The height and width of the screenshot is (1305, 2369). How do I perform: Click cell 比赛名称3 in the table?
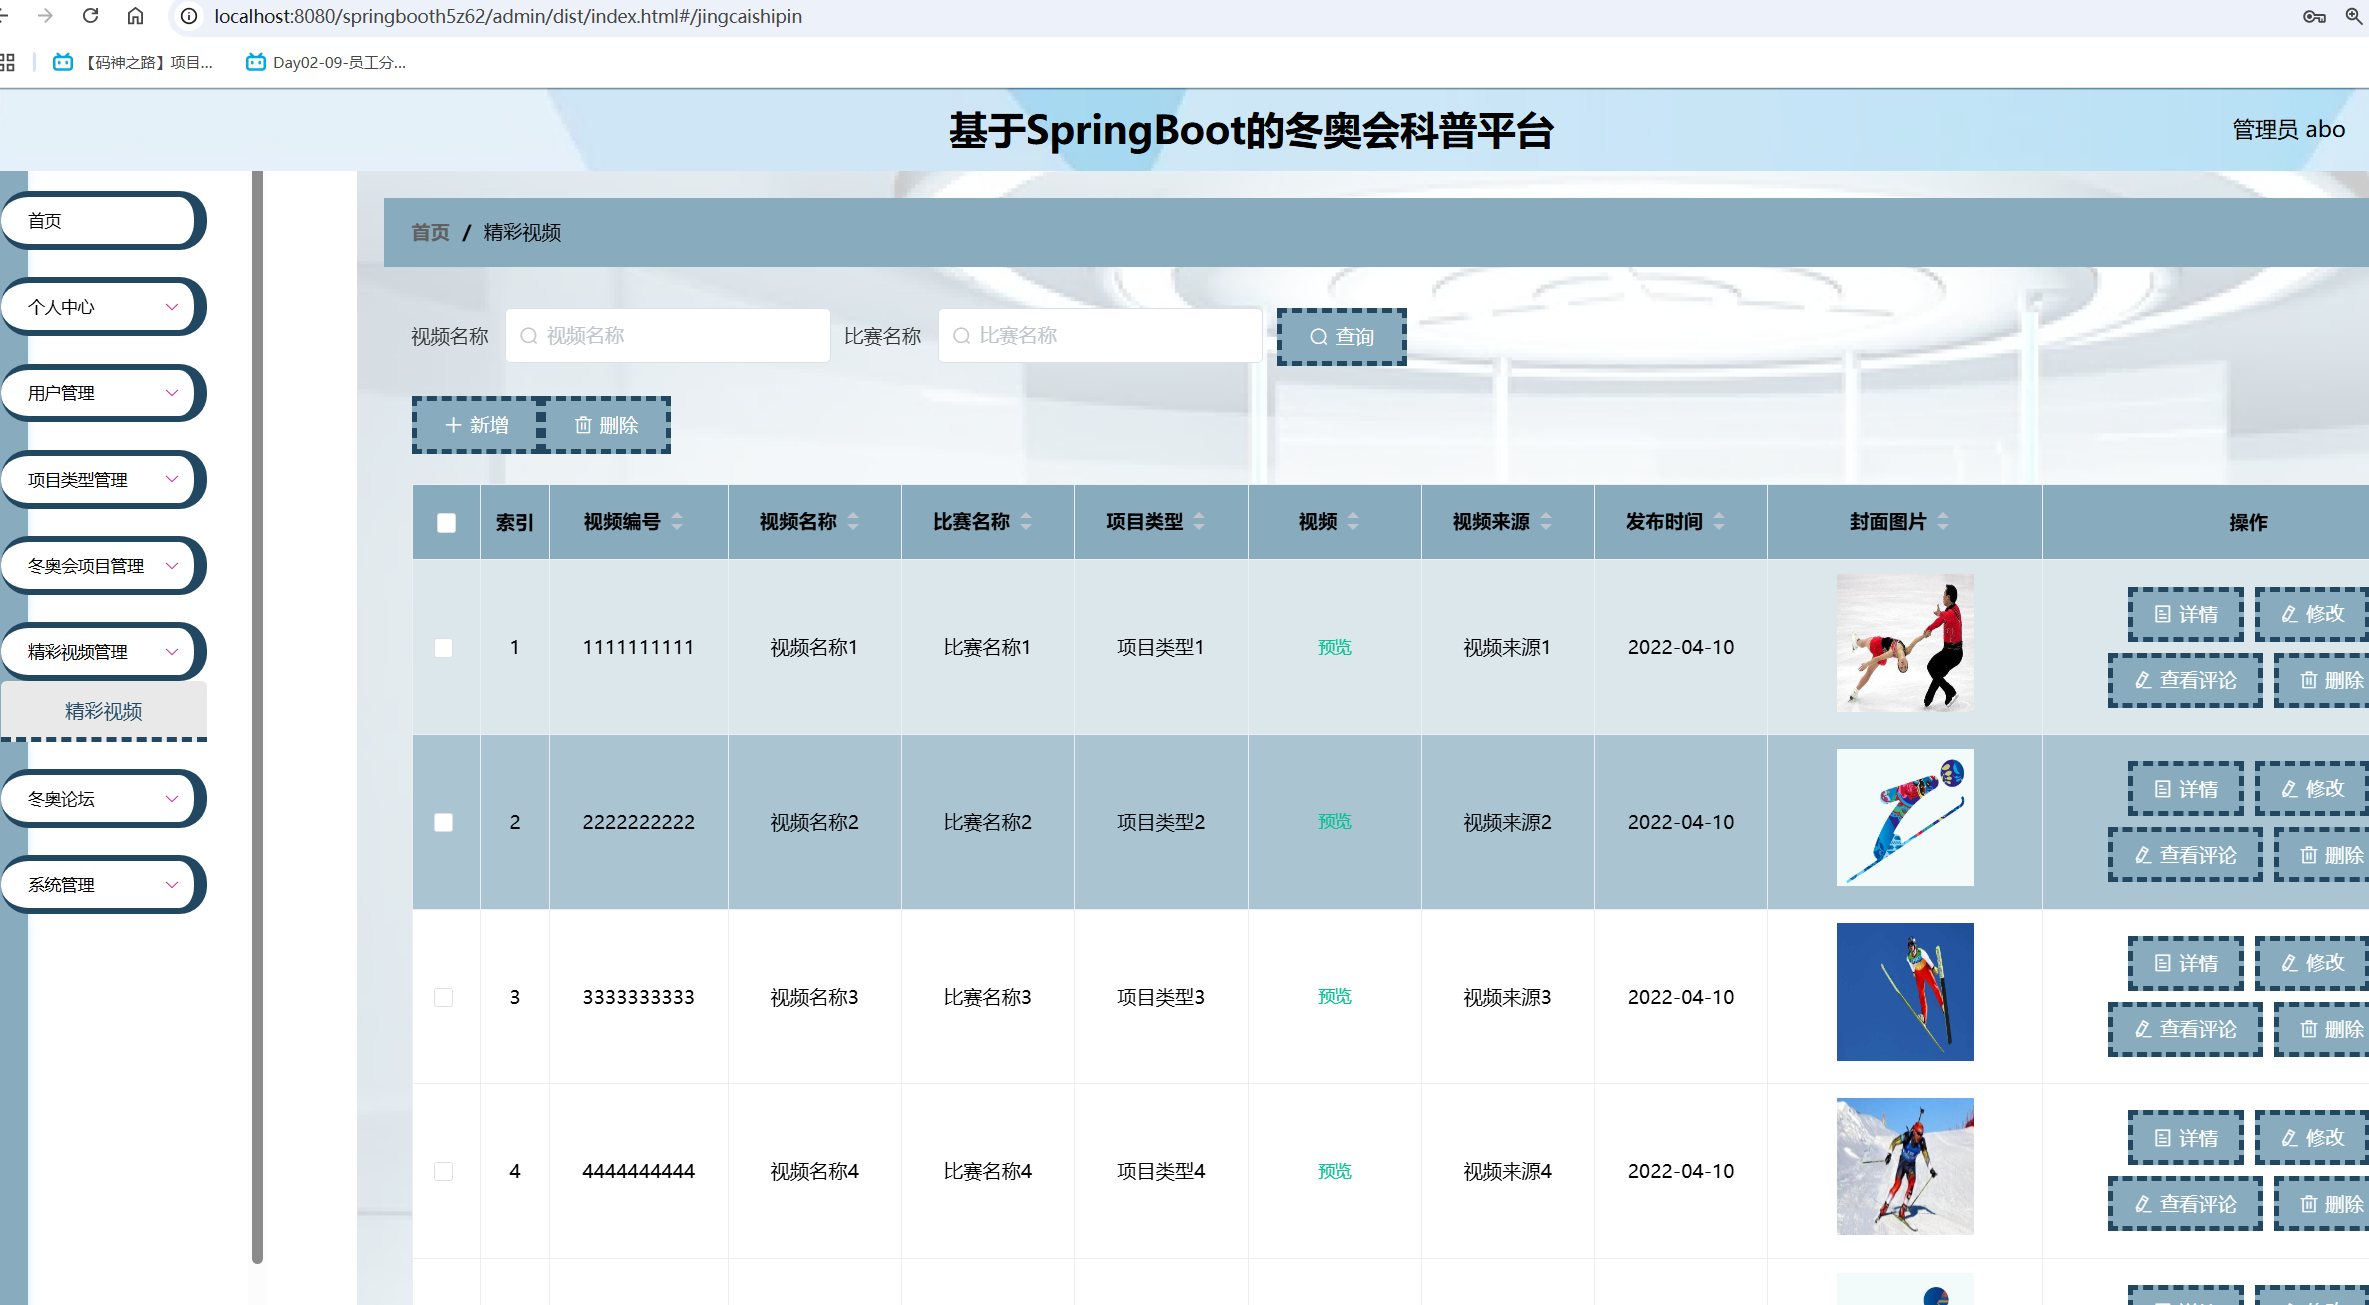pyautogui.click(x=987, y=997)
